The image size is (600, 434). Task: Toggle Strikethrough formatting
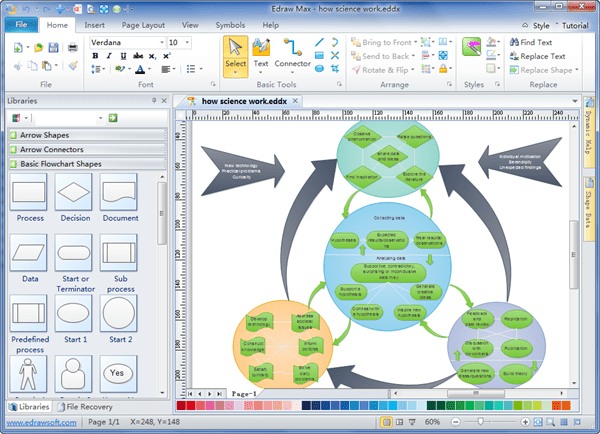click(x=138, y=56)
